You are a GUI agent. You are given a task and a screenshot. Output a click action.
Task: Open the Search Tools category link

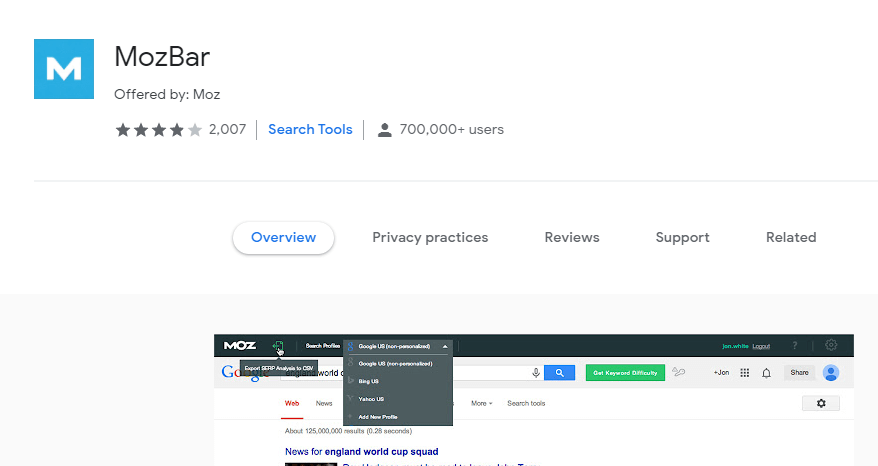(x=310, y=129)
